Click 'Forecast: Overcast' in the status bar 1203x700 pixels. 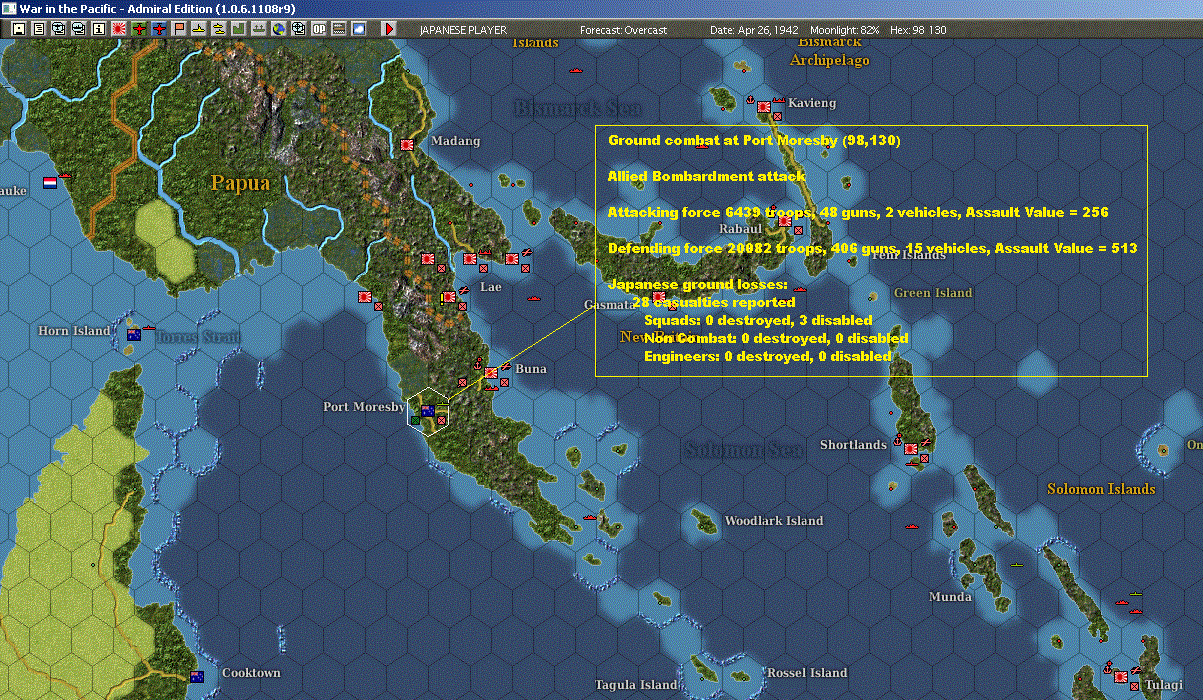(x=623, y=30)
